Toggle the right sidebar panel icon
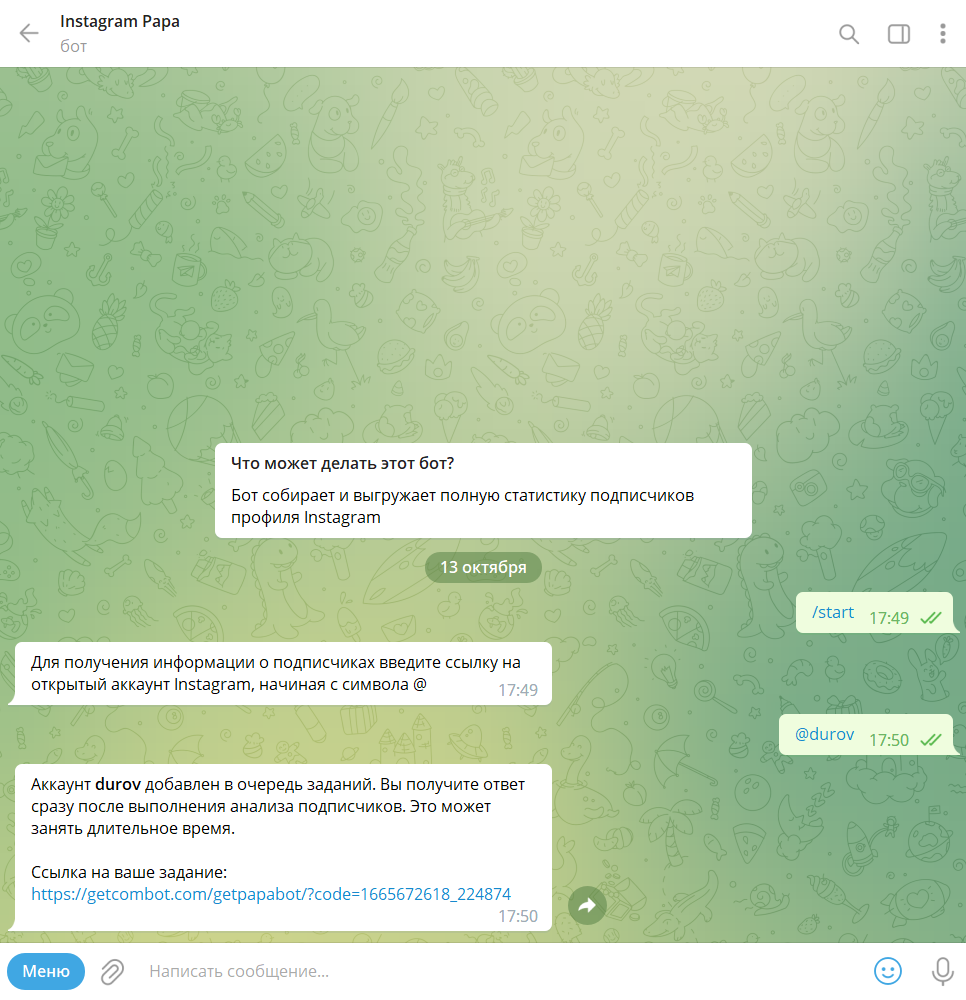The width and height of the screenshot is (966, 1000). coord(898,34)
